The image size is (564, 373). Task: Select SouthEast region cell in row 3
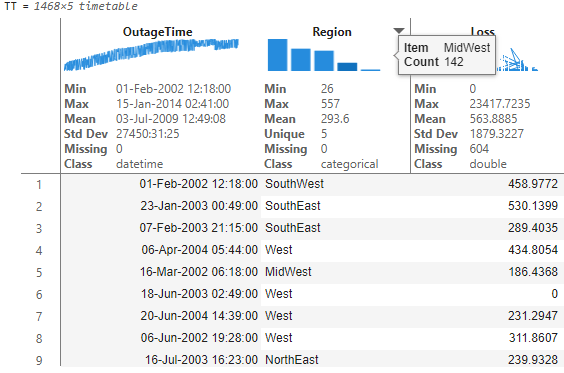point(292,228)
